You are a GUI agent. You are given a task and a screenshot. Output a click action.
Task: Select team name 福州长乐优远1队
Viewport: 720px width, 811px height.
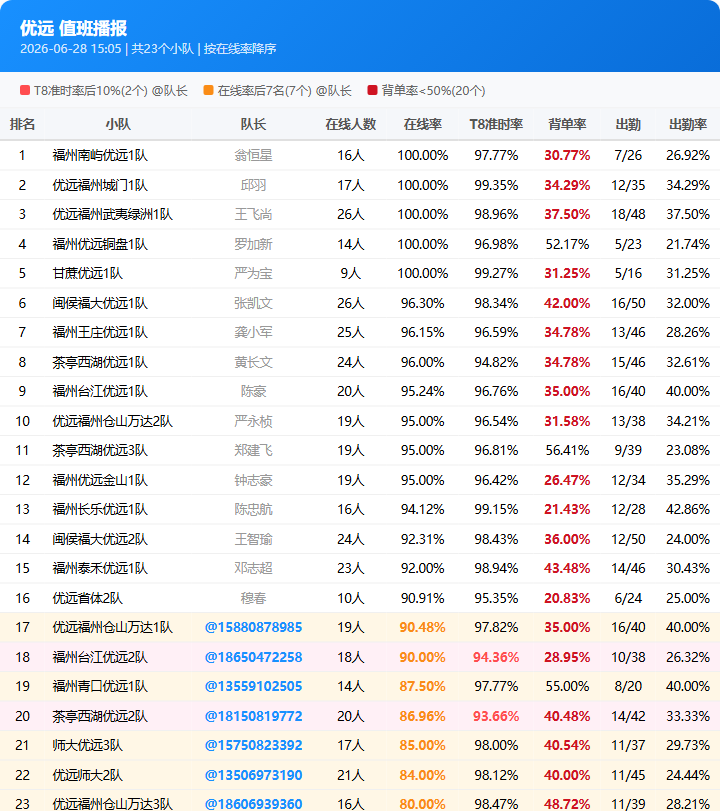(100, 509)
